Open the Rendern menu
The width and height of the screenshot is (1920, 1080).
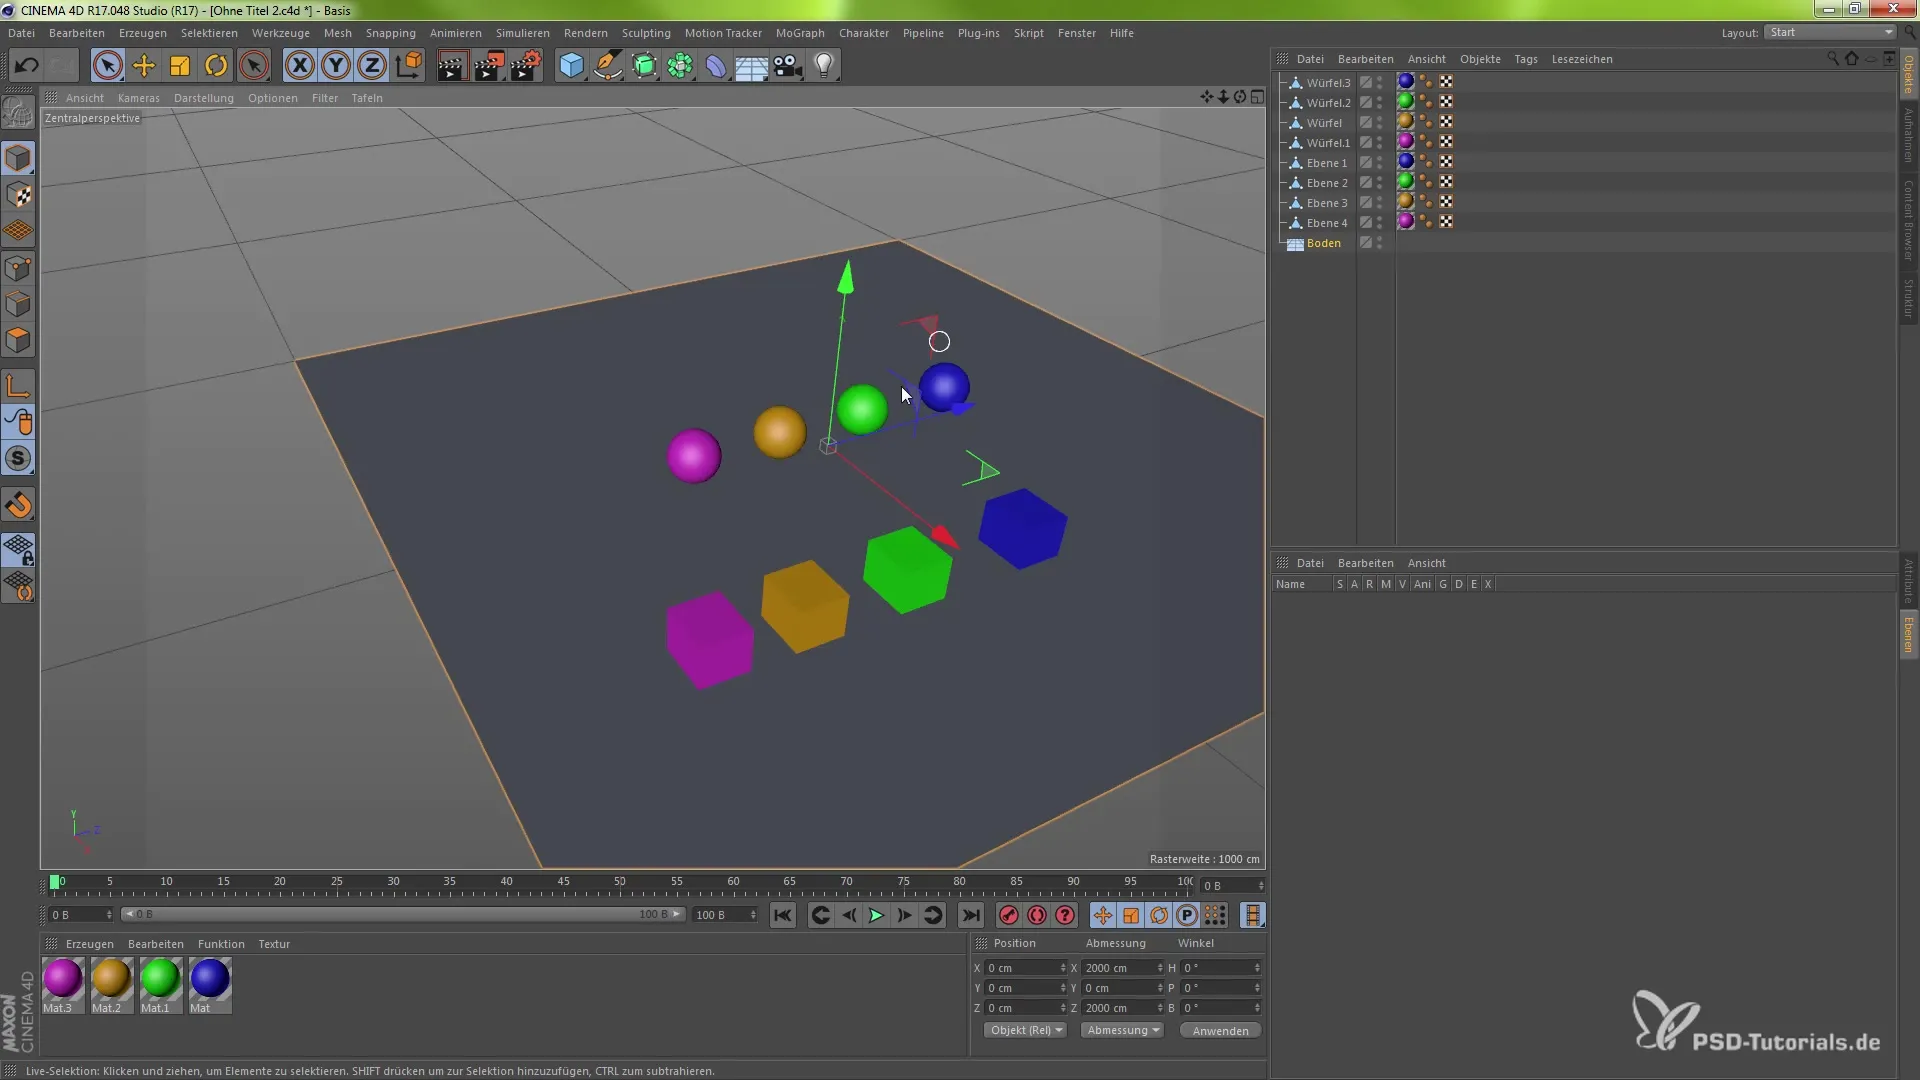coord(585,33)
